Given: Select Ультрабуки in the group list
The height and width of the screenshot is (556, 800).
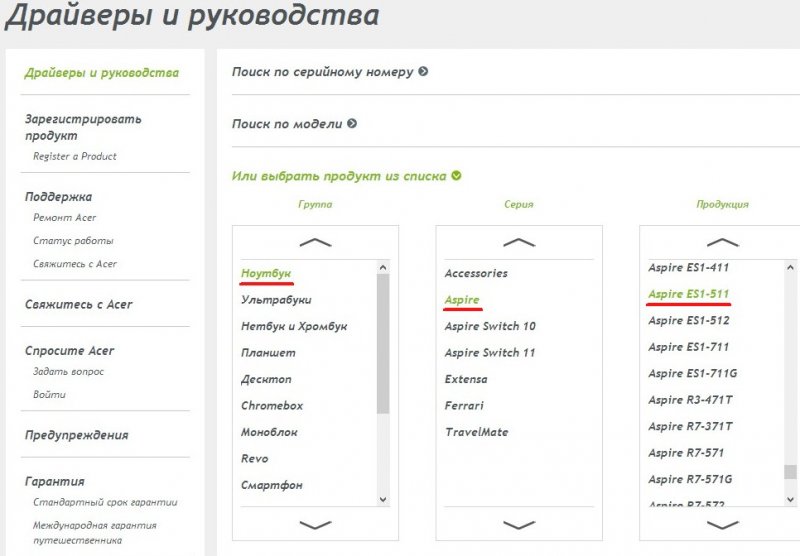Looking at the screenshot, I should [276, 300].
